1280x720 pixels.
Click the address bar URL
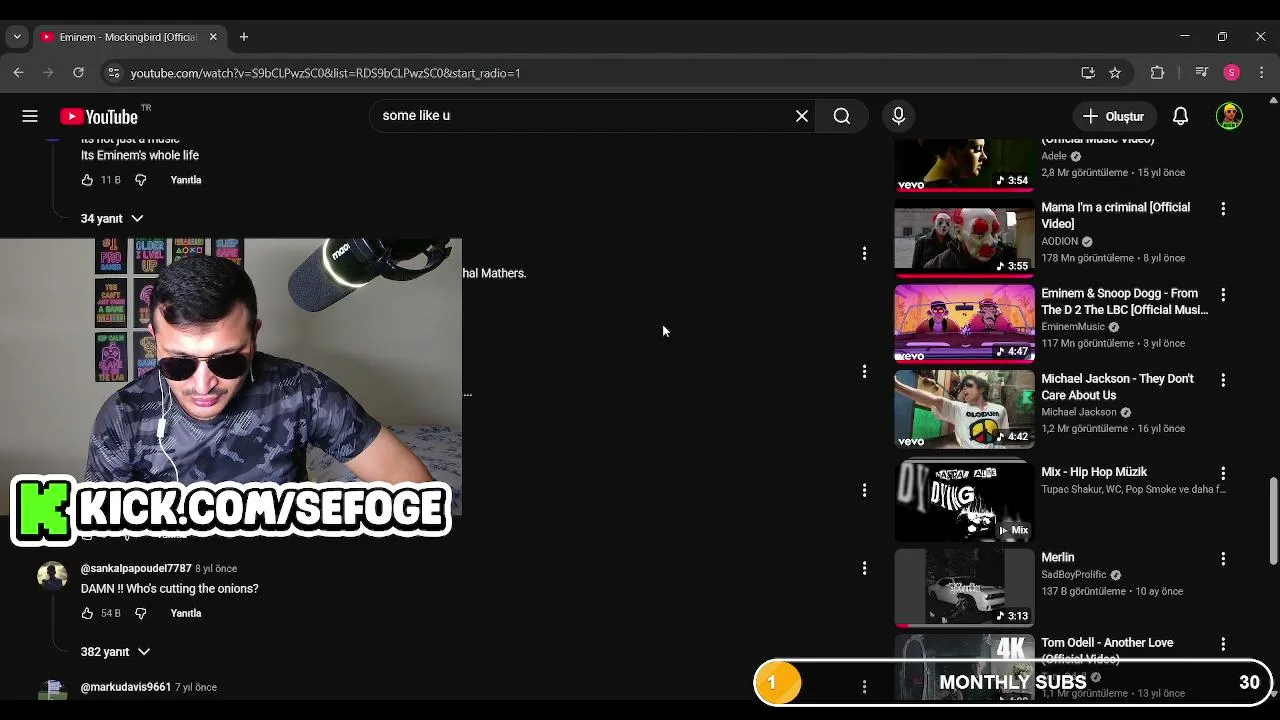click(325, 73)
